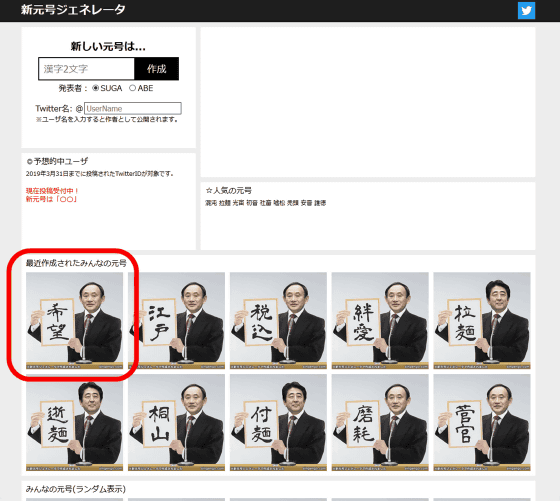
Task: Open the 江戸 era name thumbnail
Action: point(176,320)
